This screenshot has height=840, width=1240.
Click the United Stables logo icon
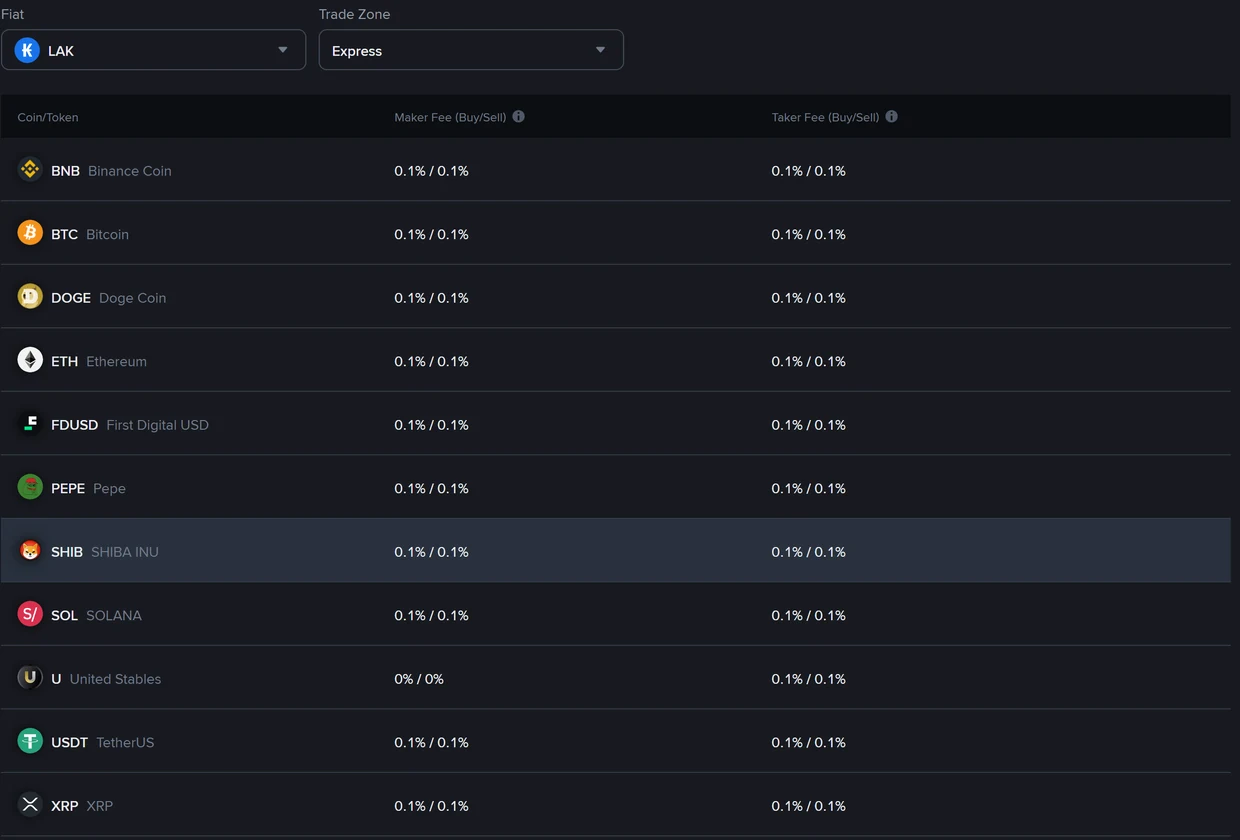[30, 678]
